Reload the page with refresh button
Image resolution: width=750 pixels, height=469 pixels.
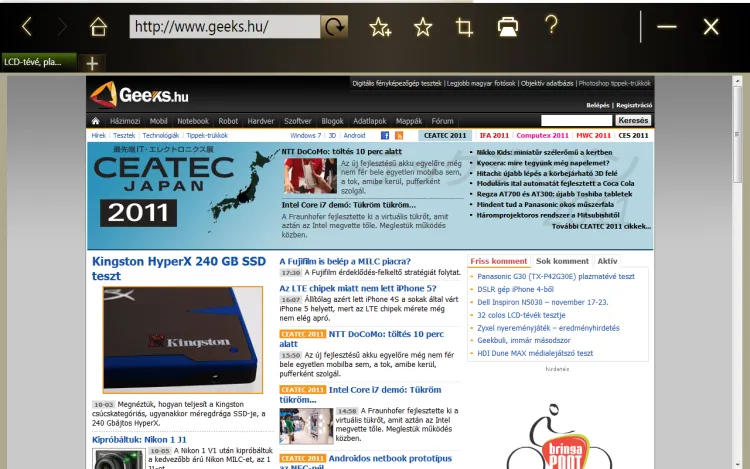335,27
